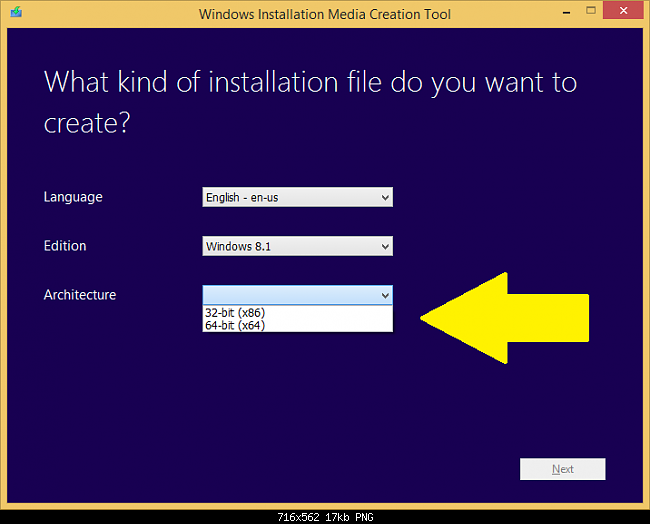This screenshot has width=650, height=524.
Task: Click the Architecture label text
Action: coord(80,295)
